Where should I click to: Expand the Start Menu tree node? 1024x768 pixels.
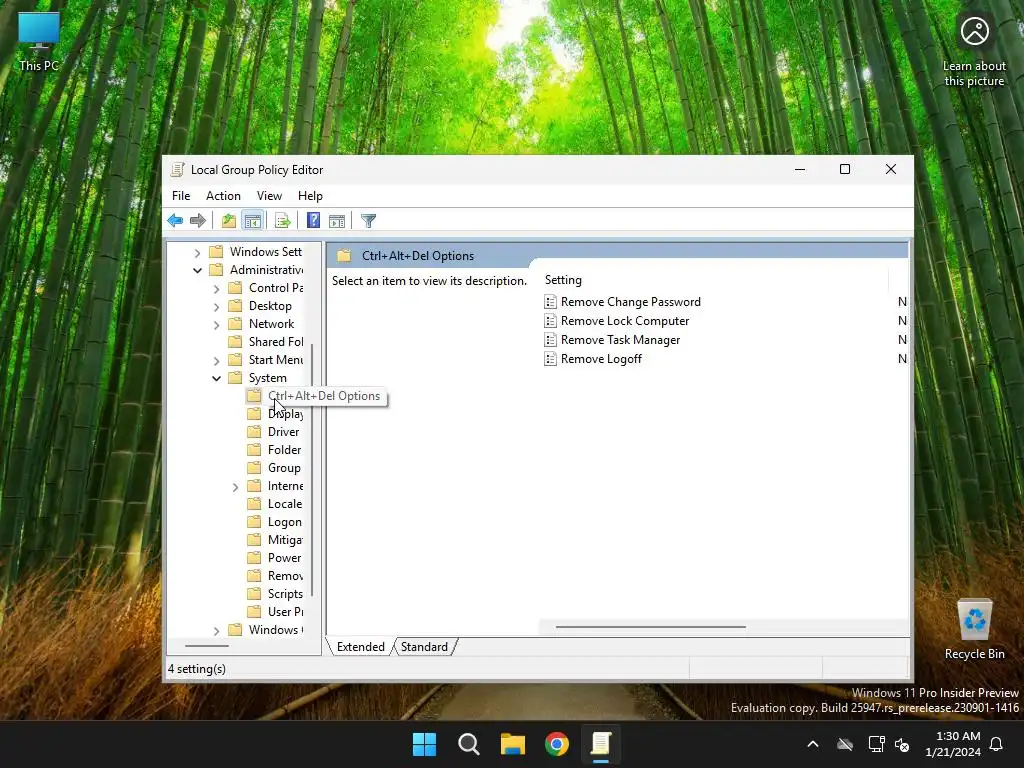[x=216, y=360]
